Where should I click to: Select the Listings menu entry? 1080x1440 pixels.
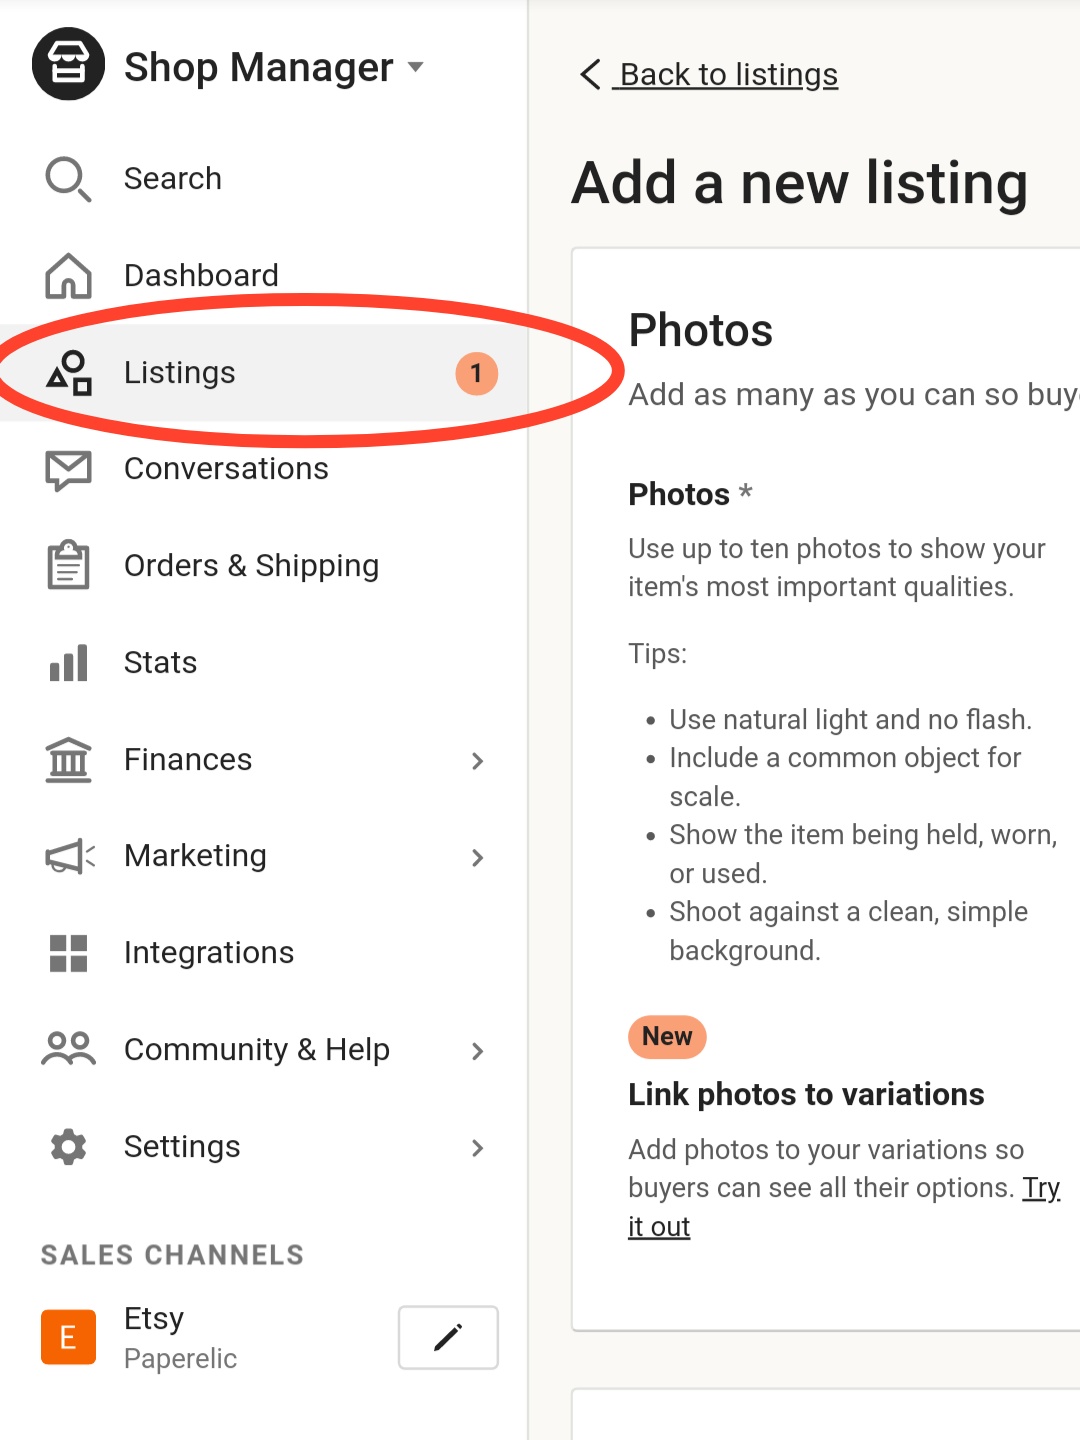point(180,372)
